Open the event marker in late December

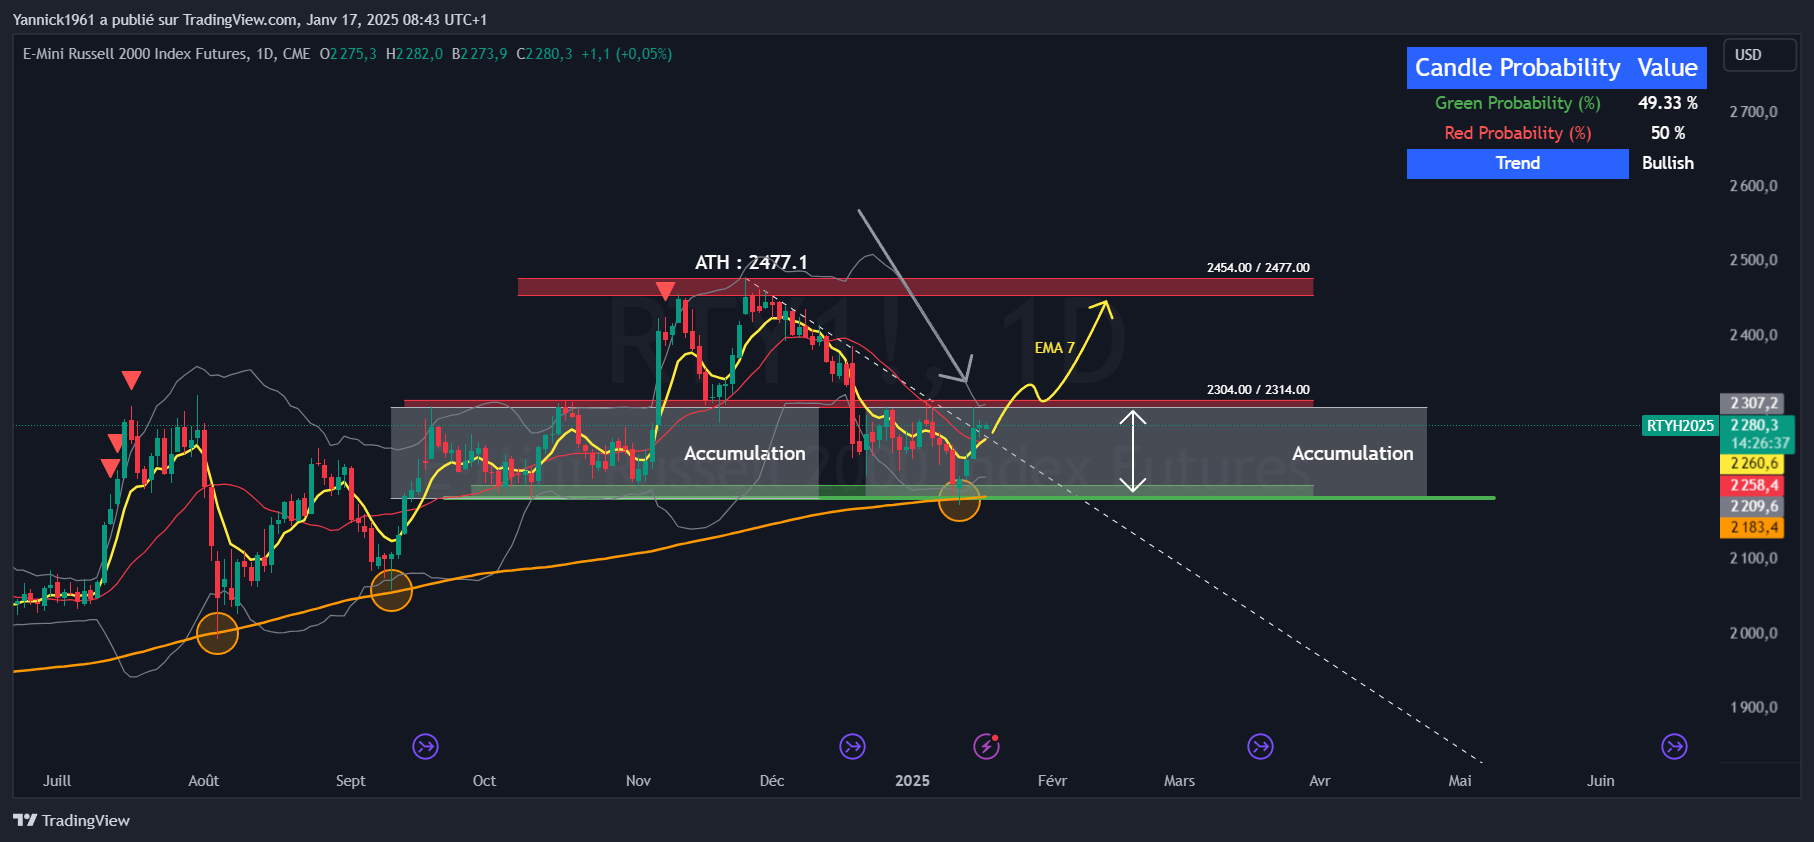(853, 746)
